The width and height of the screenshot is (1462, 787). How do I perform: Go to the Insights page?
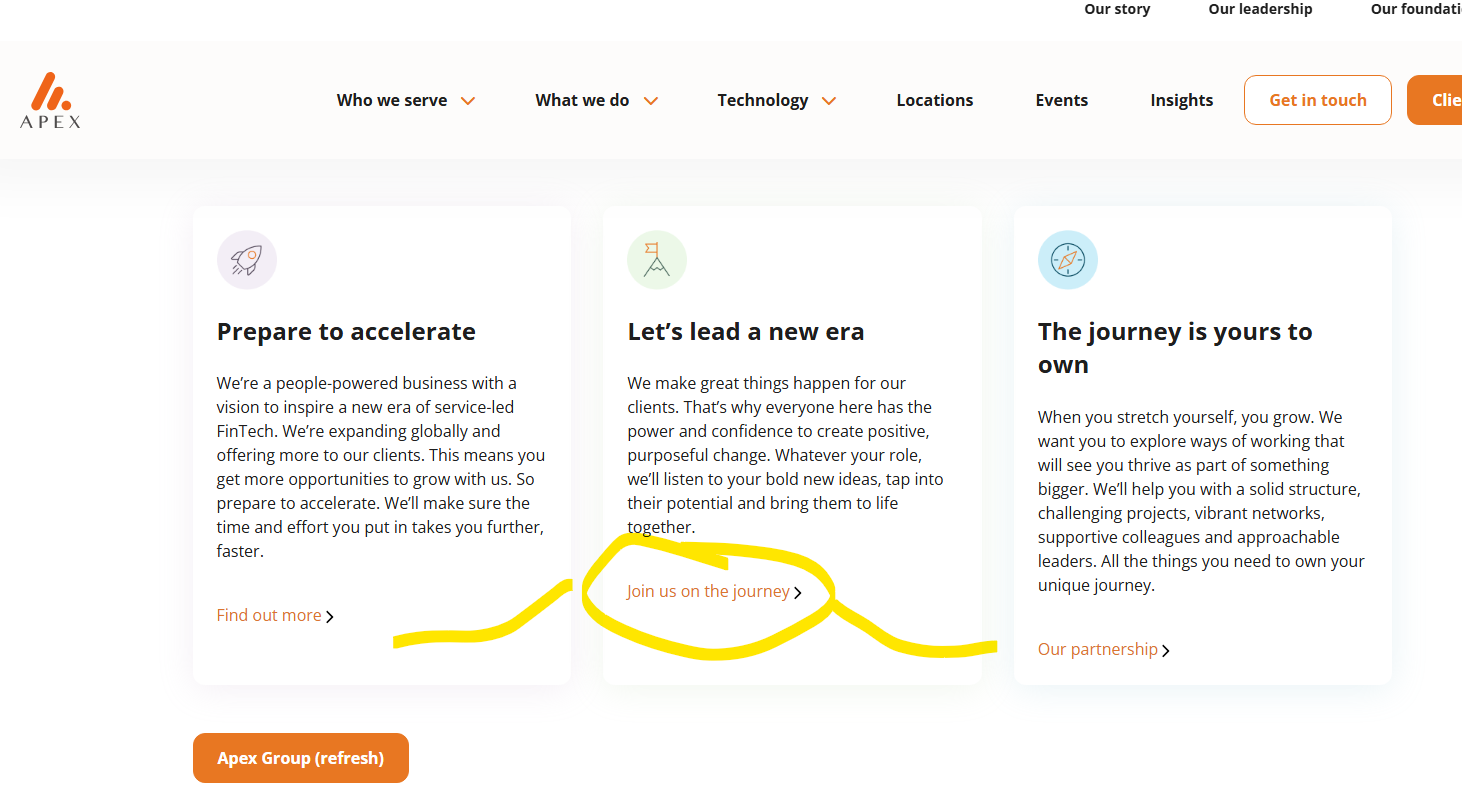pyautogui.click(x=1181, y=100)
